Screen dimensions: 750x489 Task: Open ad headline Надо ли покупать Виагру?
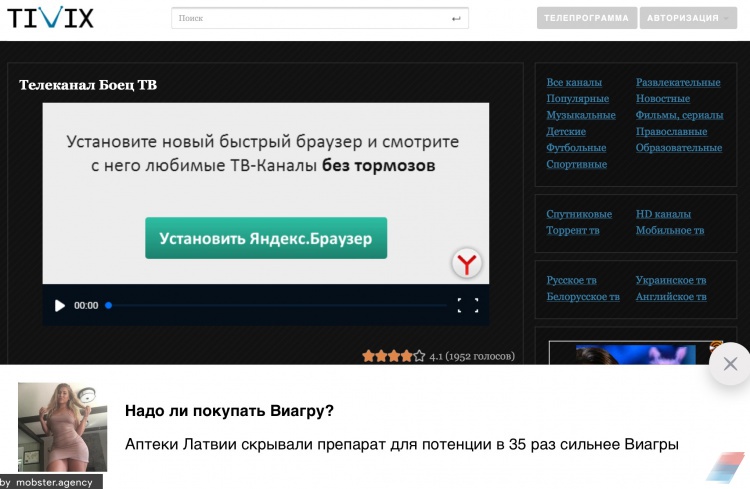(x=229, y=411)
